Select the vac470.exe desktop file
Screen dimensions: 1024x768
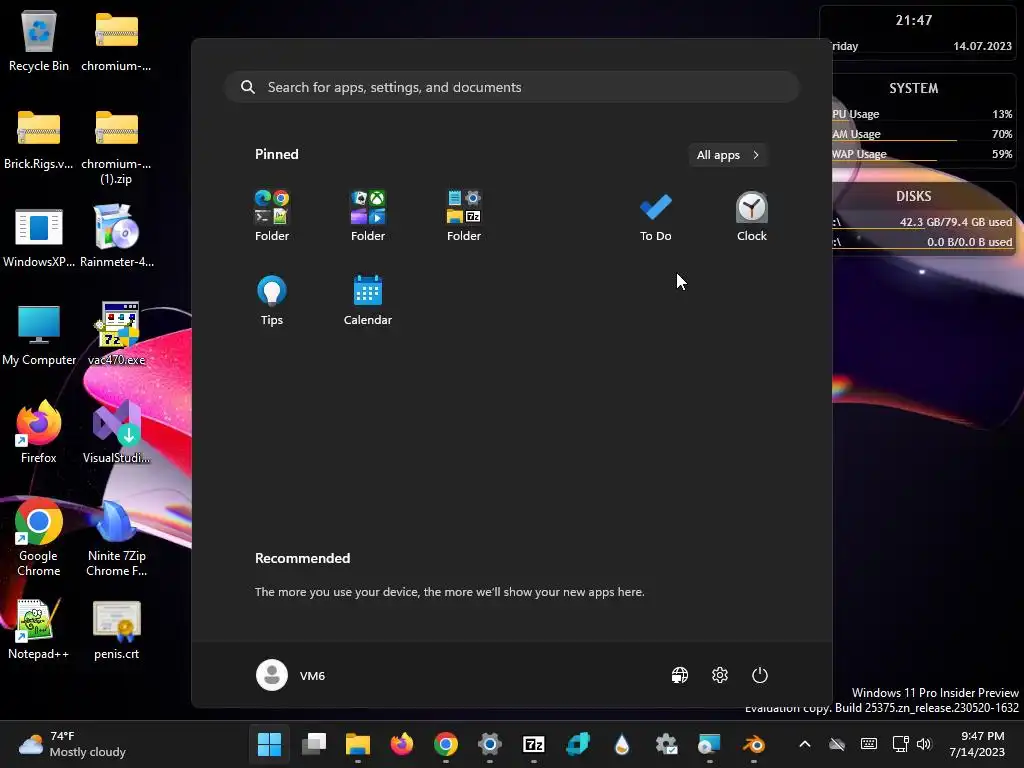pos(116,334)
